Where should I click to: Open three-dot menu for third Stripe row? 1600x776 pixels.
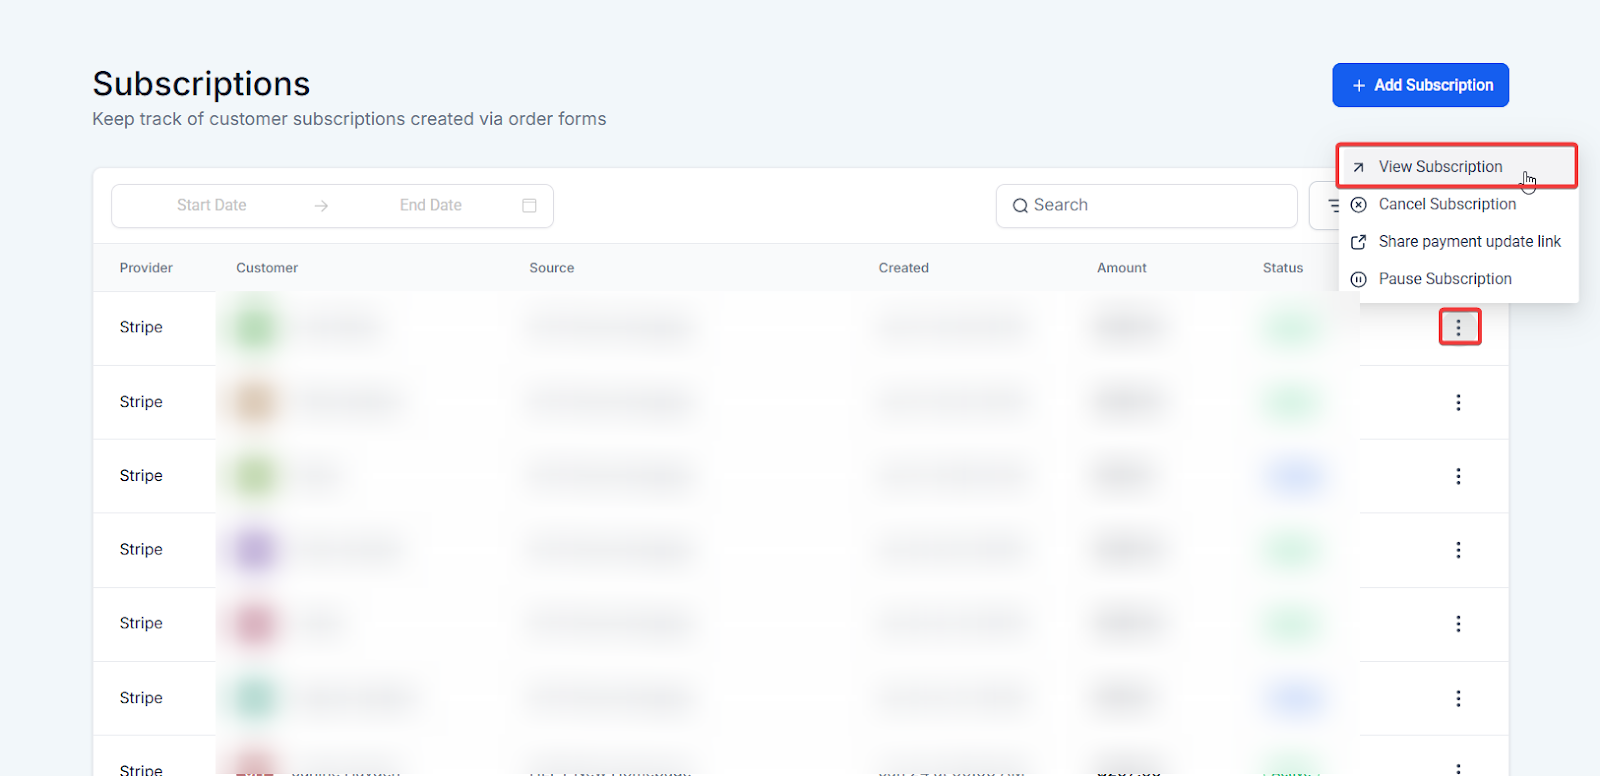1458,476
